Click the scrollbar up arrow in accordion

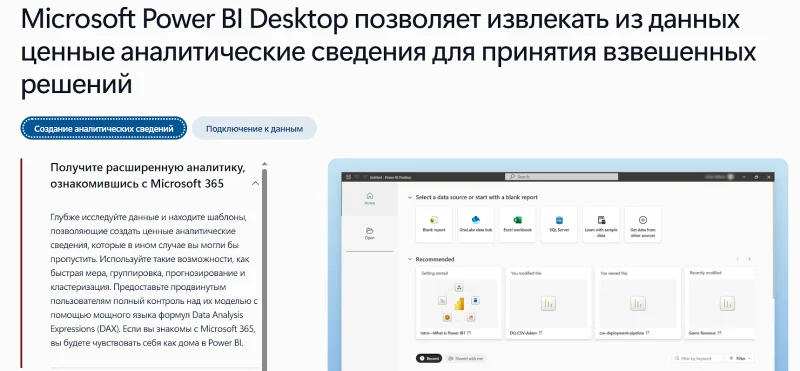coord(264,164)
